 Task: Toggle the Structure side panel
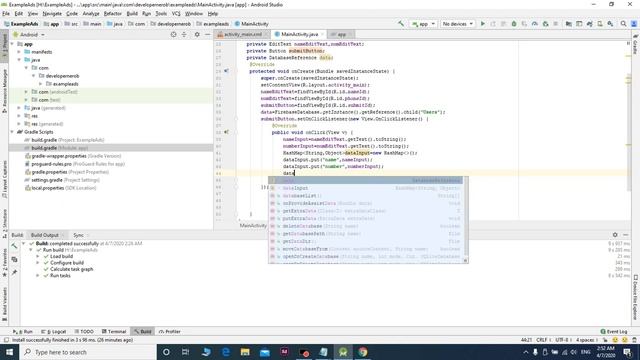4,224
